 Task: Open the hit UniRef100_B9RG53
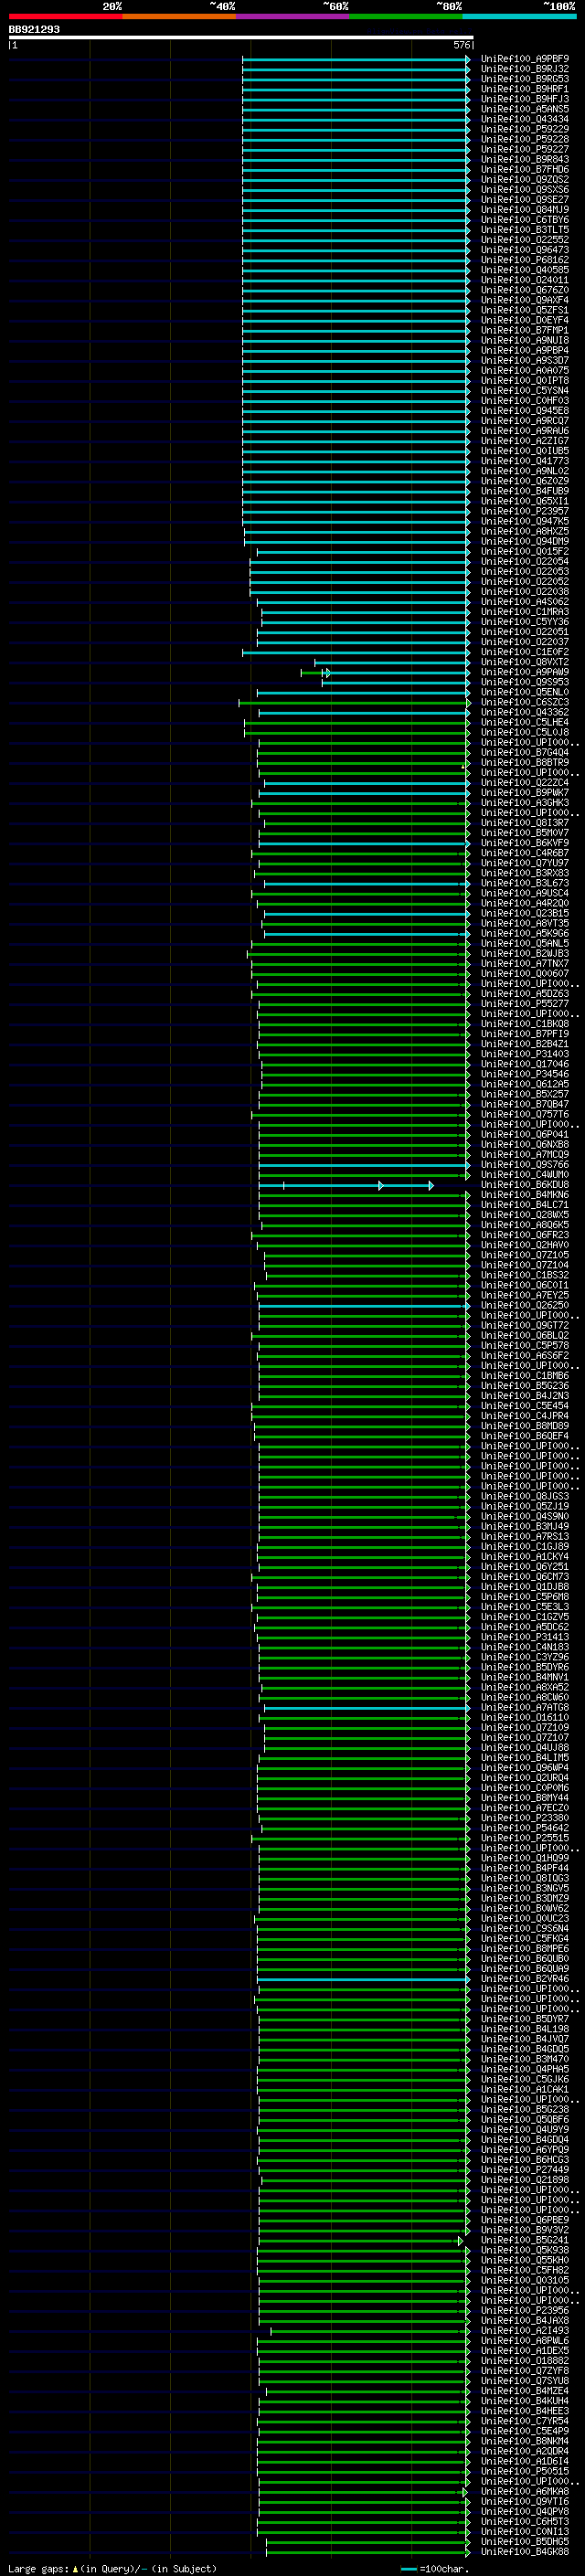(525, 79)
